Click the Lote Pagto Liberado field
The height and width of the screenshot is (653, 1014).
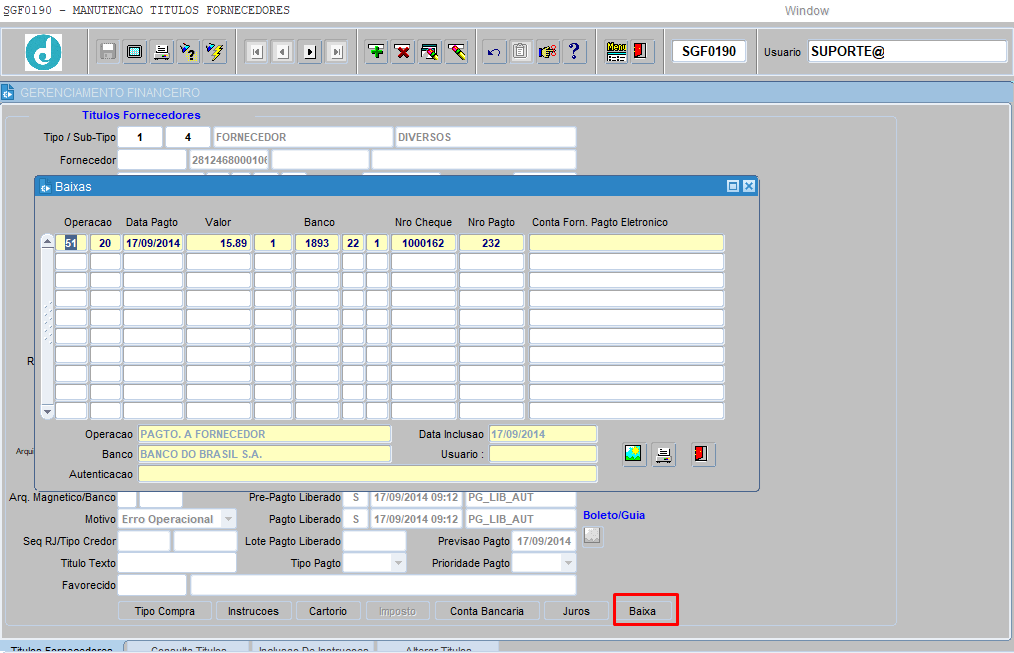[374, 541]
